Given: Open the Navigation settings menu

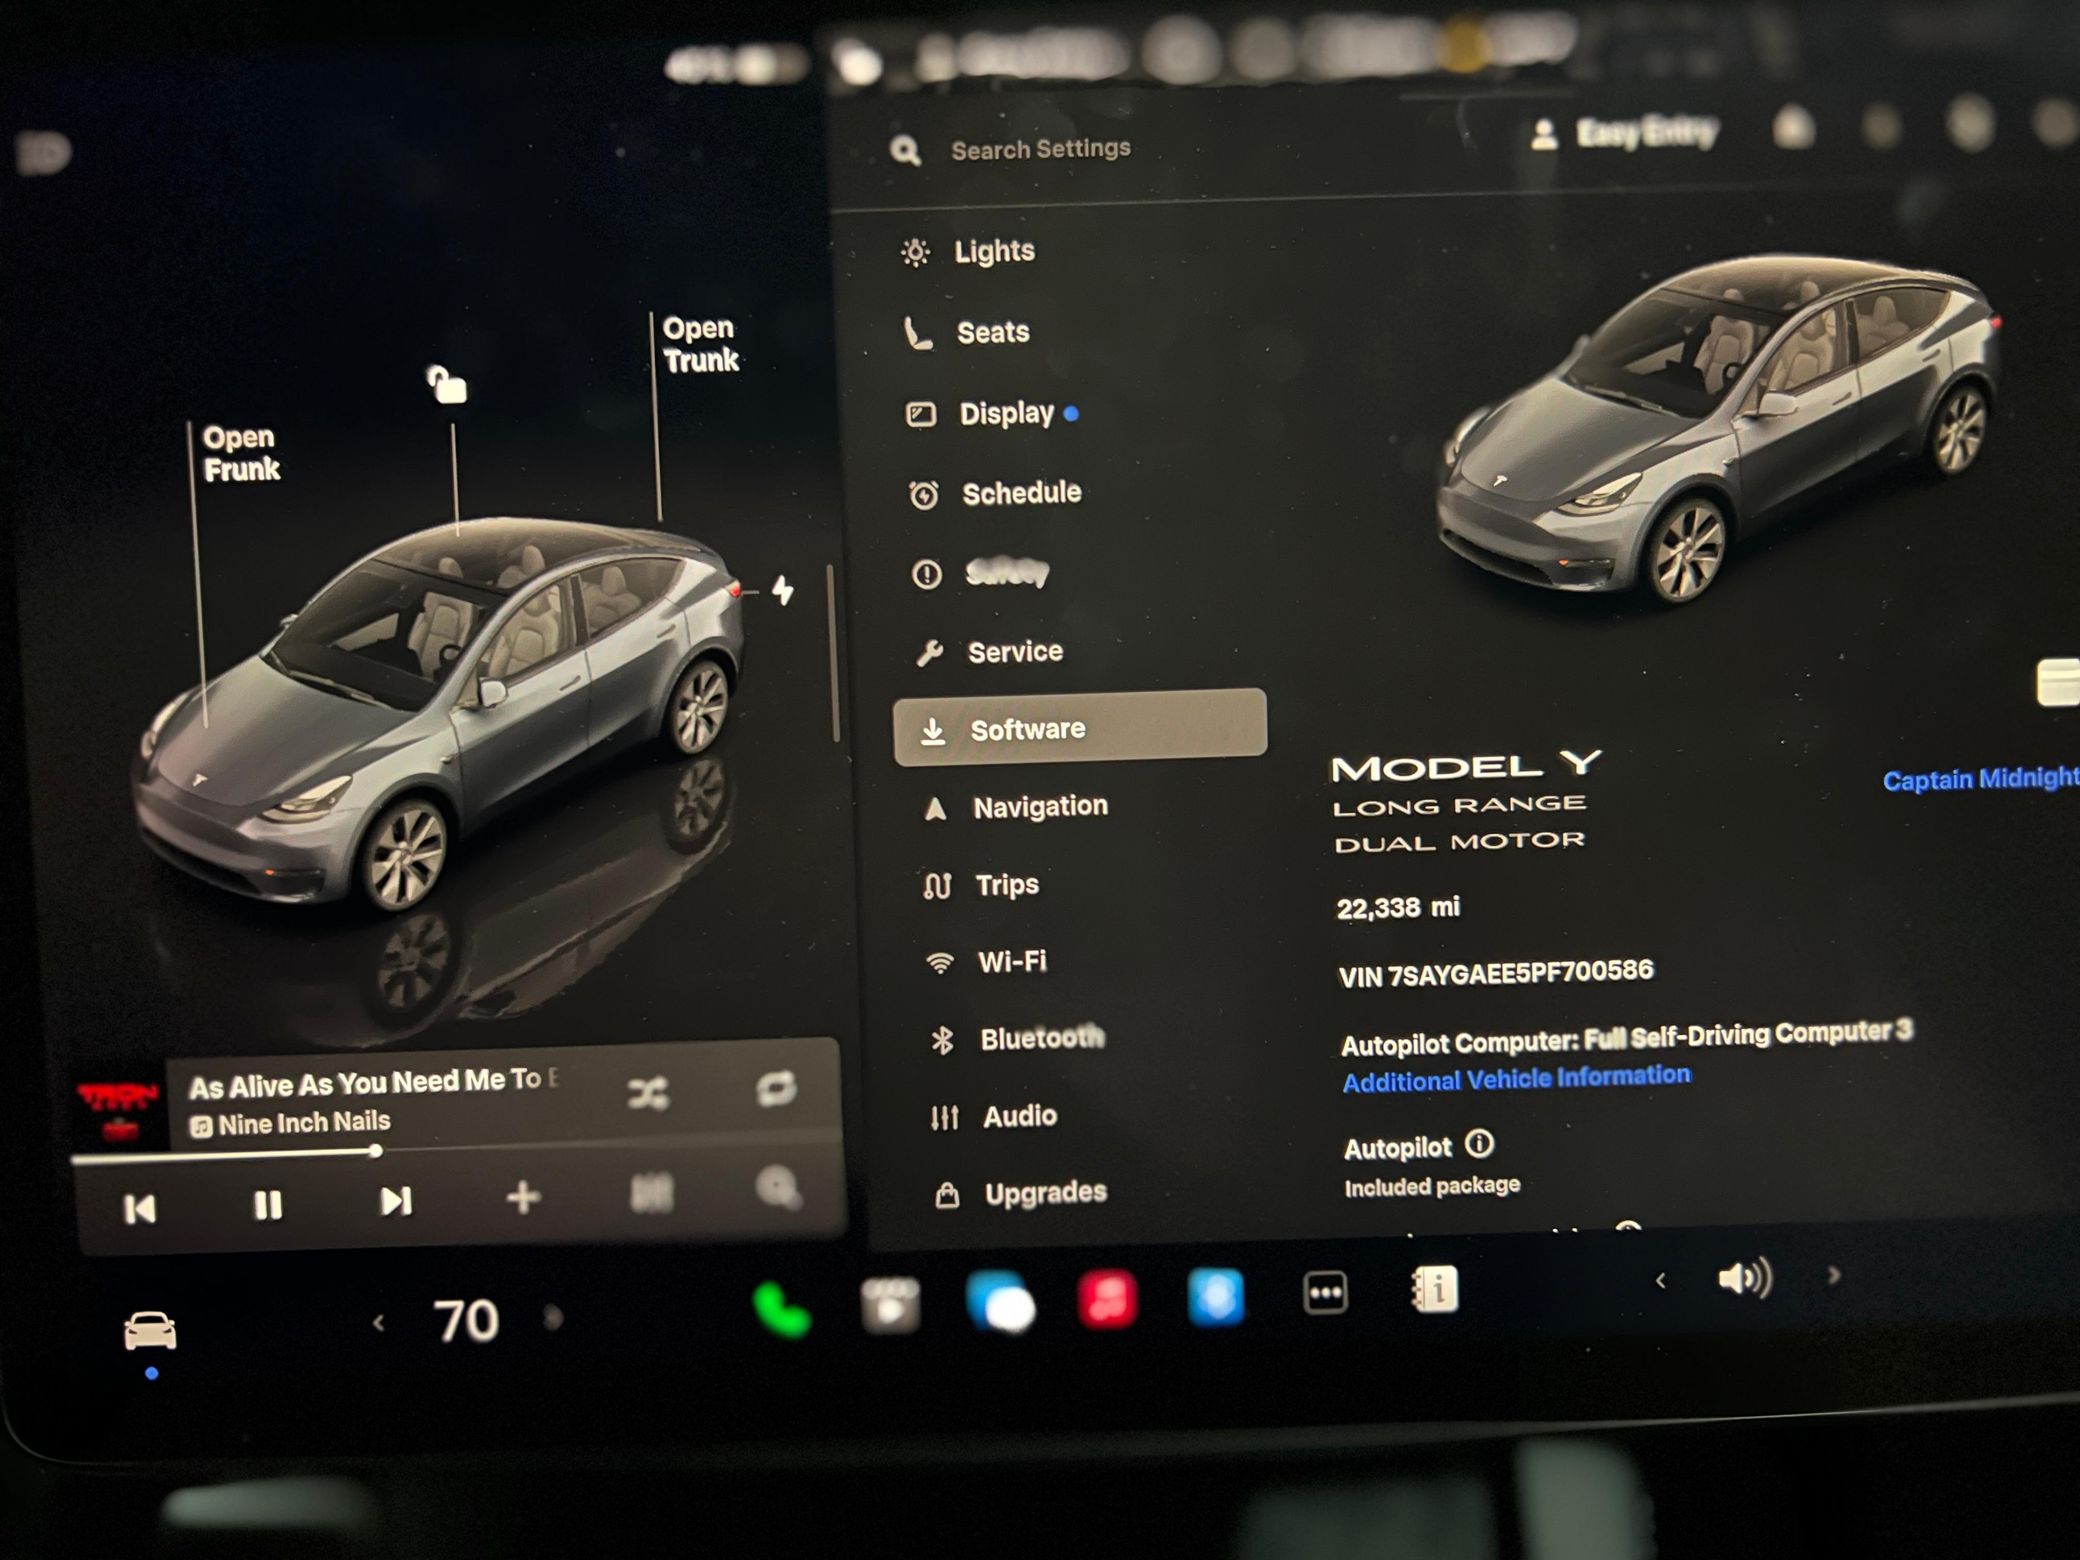Looking at the screenshot, I should 1039,807.
